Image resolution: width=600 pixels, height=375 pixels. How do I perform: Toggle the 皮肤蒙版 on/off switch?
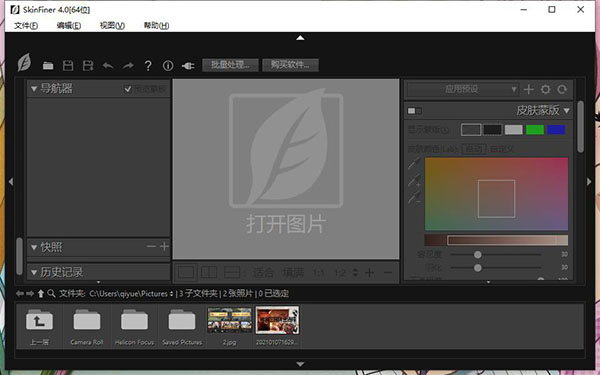(x=414, y=111)
